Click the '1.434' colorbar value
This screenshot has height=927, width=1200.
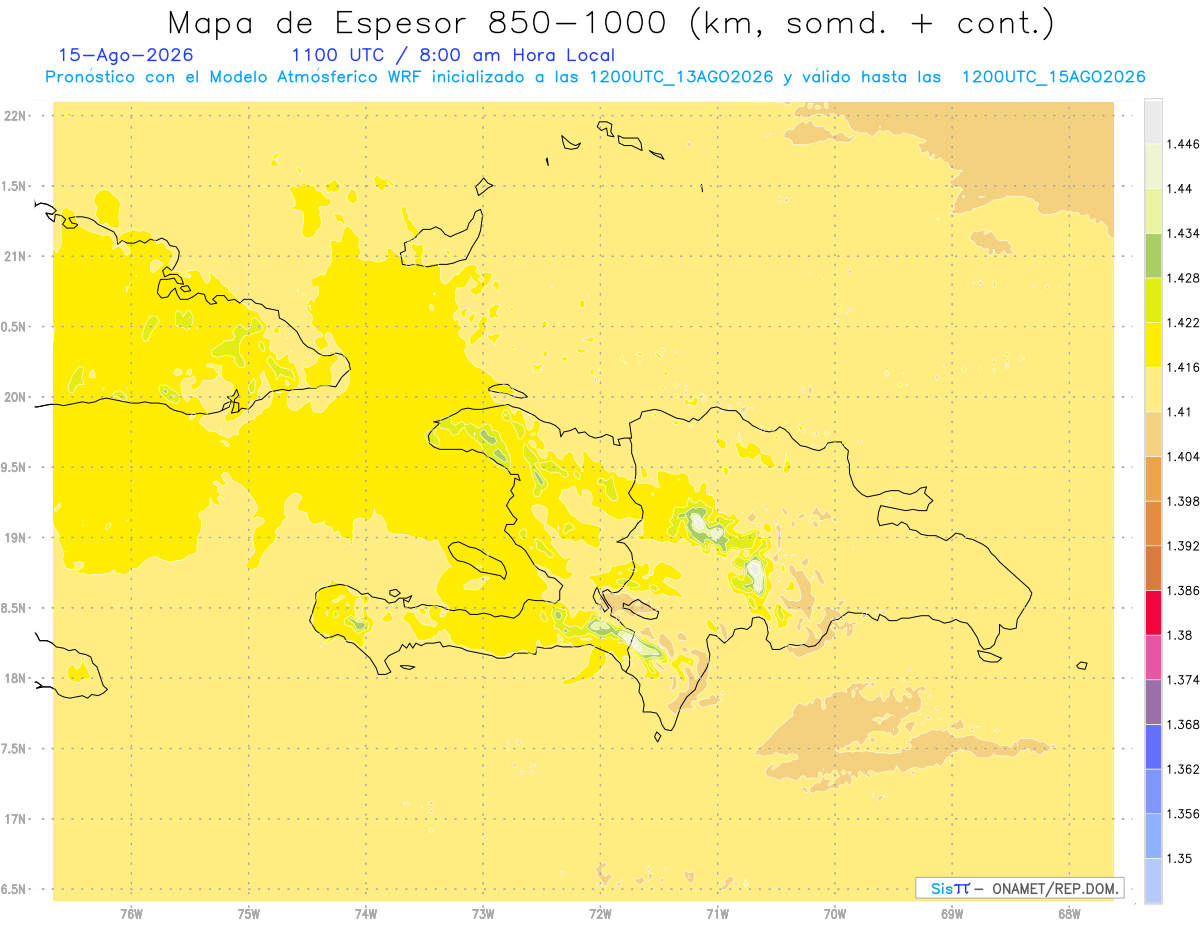point(1184,233)
